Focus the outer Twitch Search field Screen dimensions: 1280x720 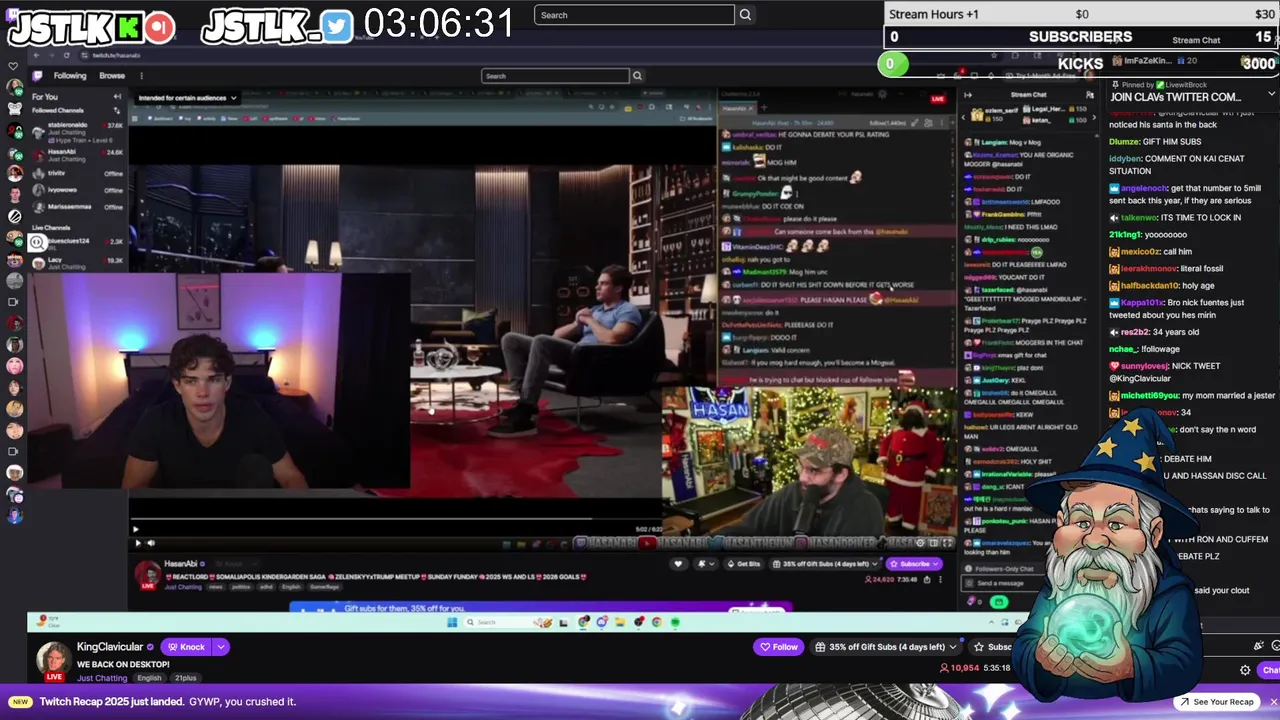click(634, 15)
